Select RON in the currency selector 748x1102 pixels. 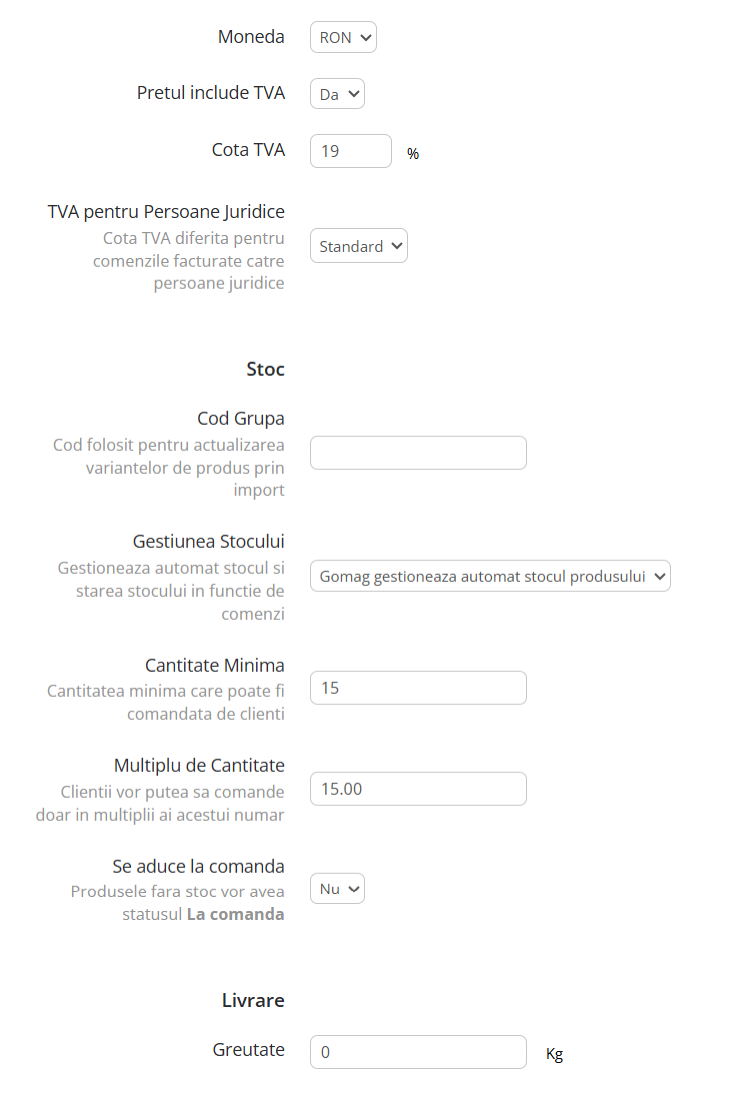pyautogui.click(x=343, y=37)
